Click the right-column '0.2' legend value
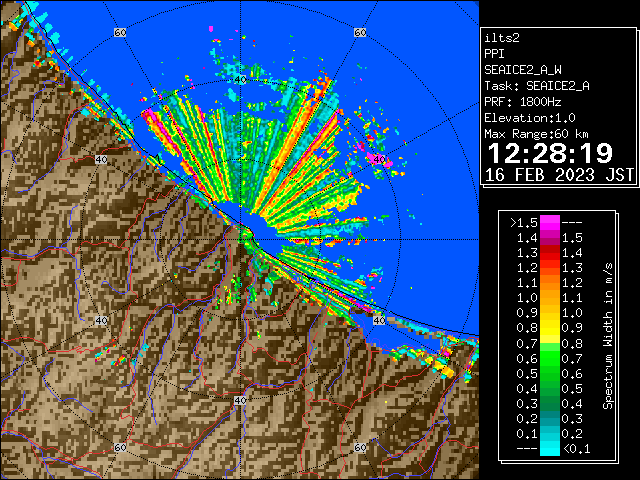The image size is (640, 480). (x=572, y=433)
